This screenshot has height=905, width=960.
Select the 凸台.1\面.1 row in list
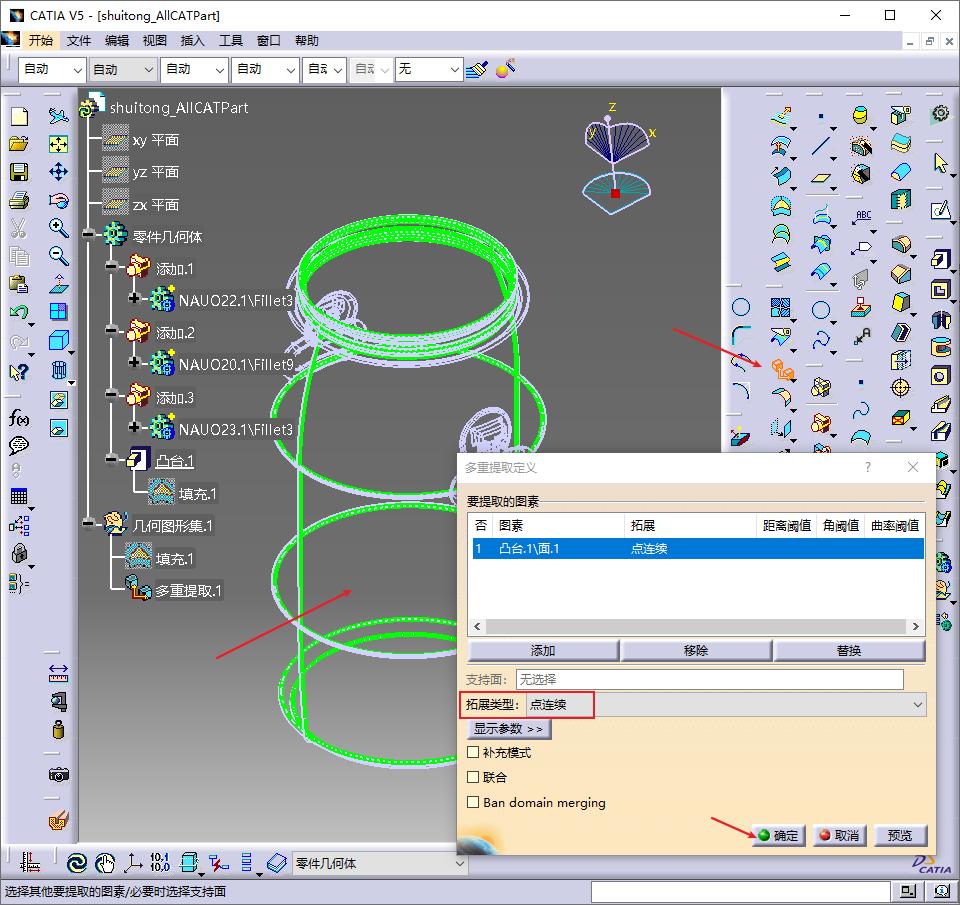tap(698, 549)
